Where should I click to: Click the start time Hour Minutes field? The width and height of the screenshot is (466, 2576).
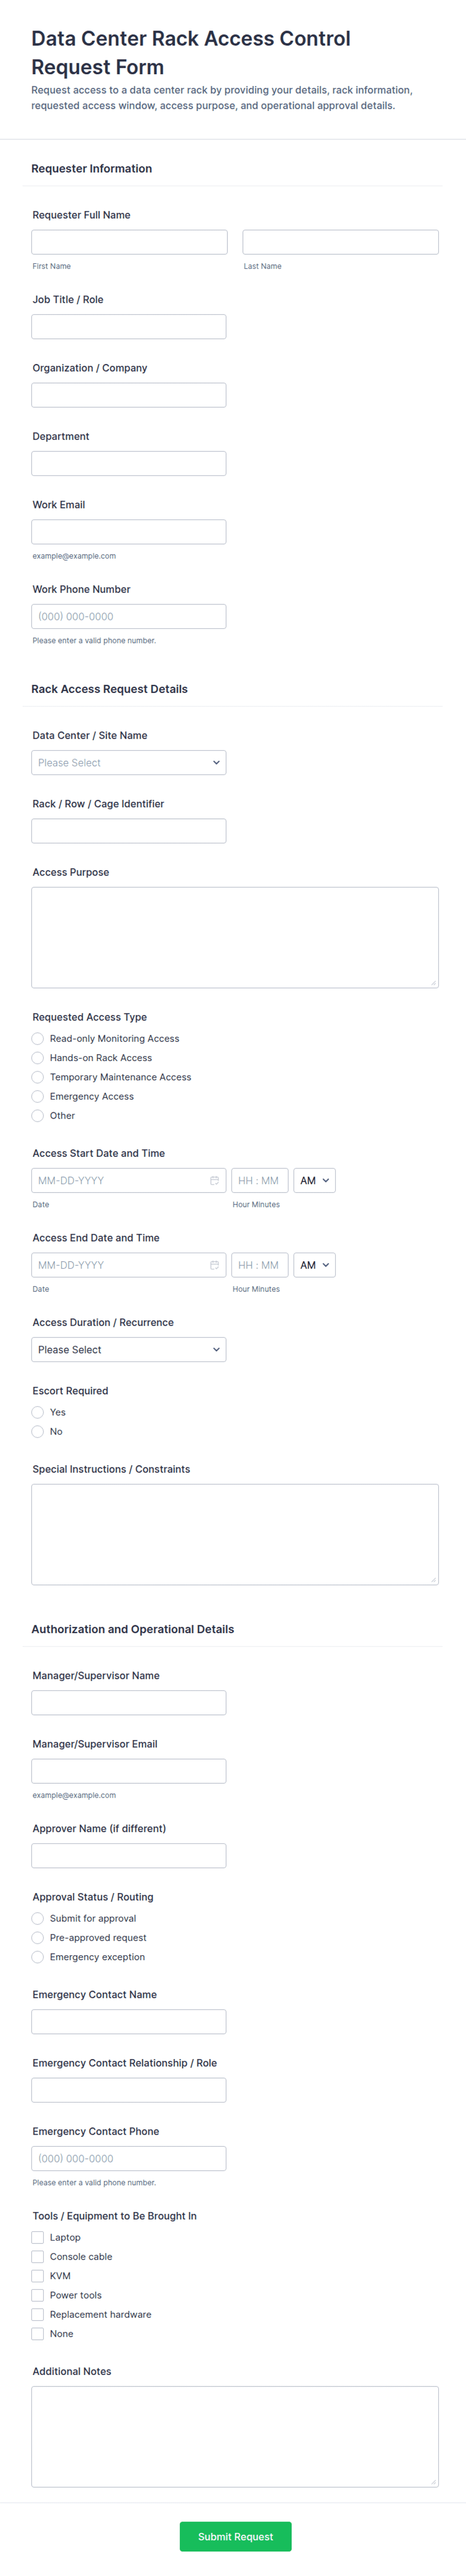point(259,1181)
